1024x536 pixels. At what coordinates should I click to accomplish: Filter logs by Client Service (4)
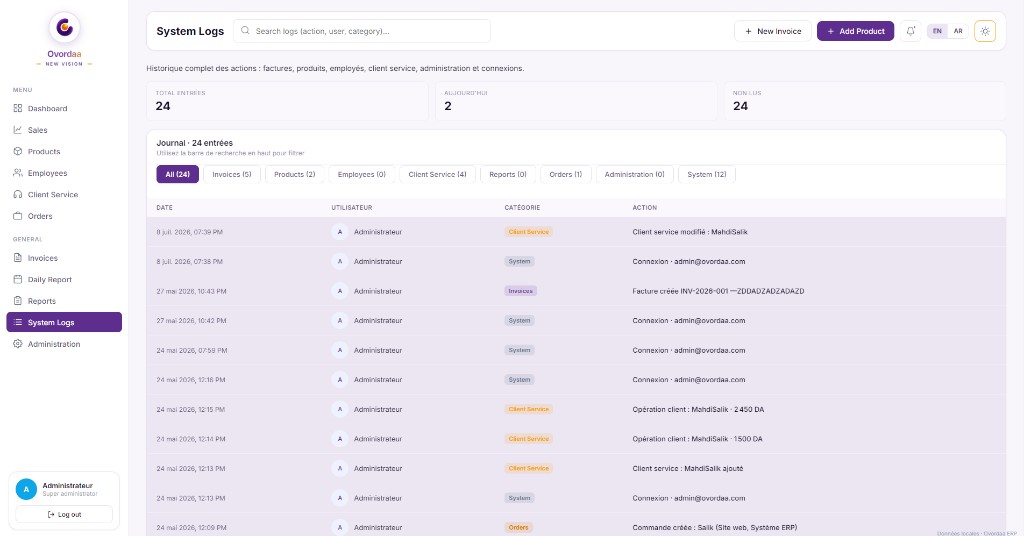point(438,174)
